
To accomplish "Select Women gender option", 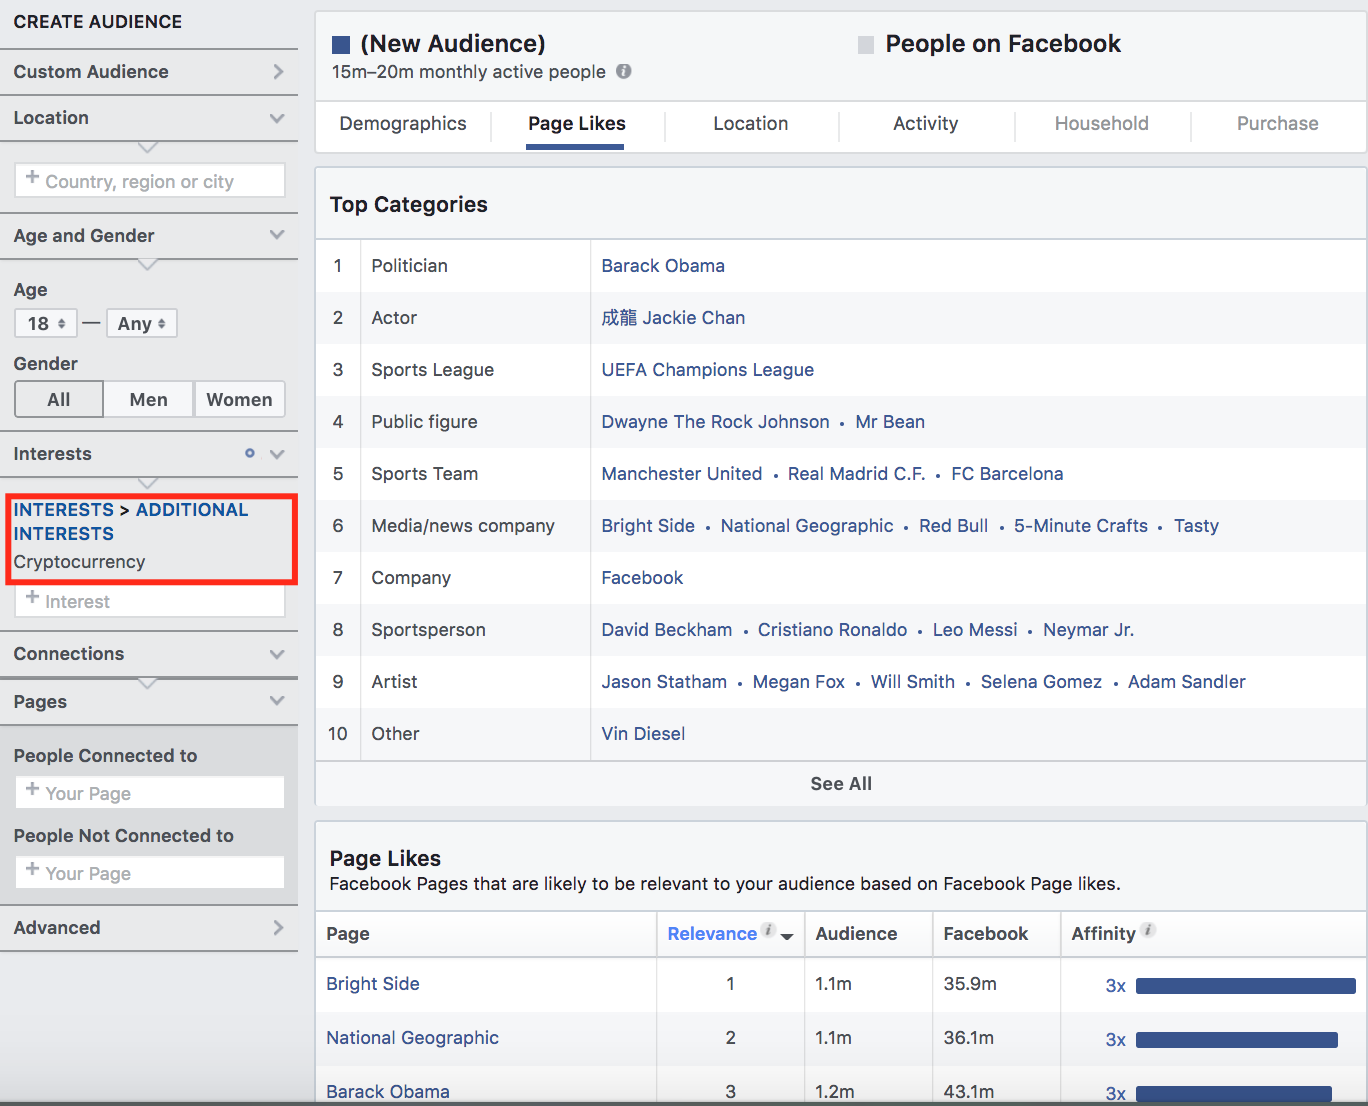I will pos(239,399).
